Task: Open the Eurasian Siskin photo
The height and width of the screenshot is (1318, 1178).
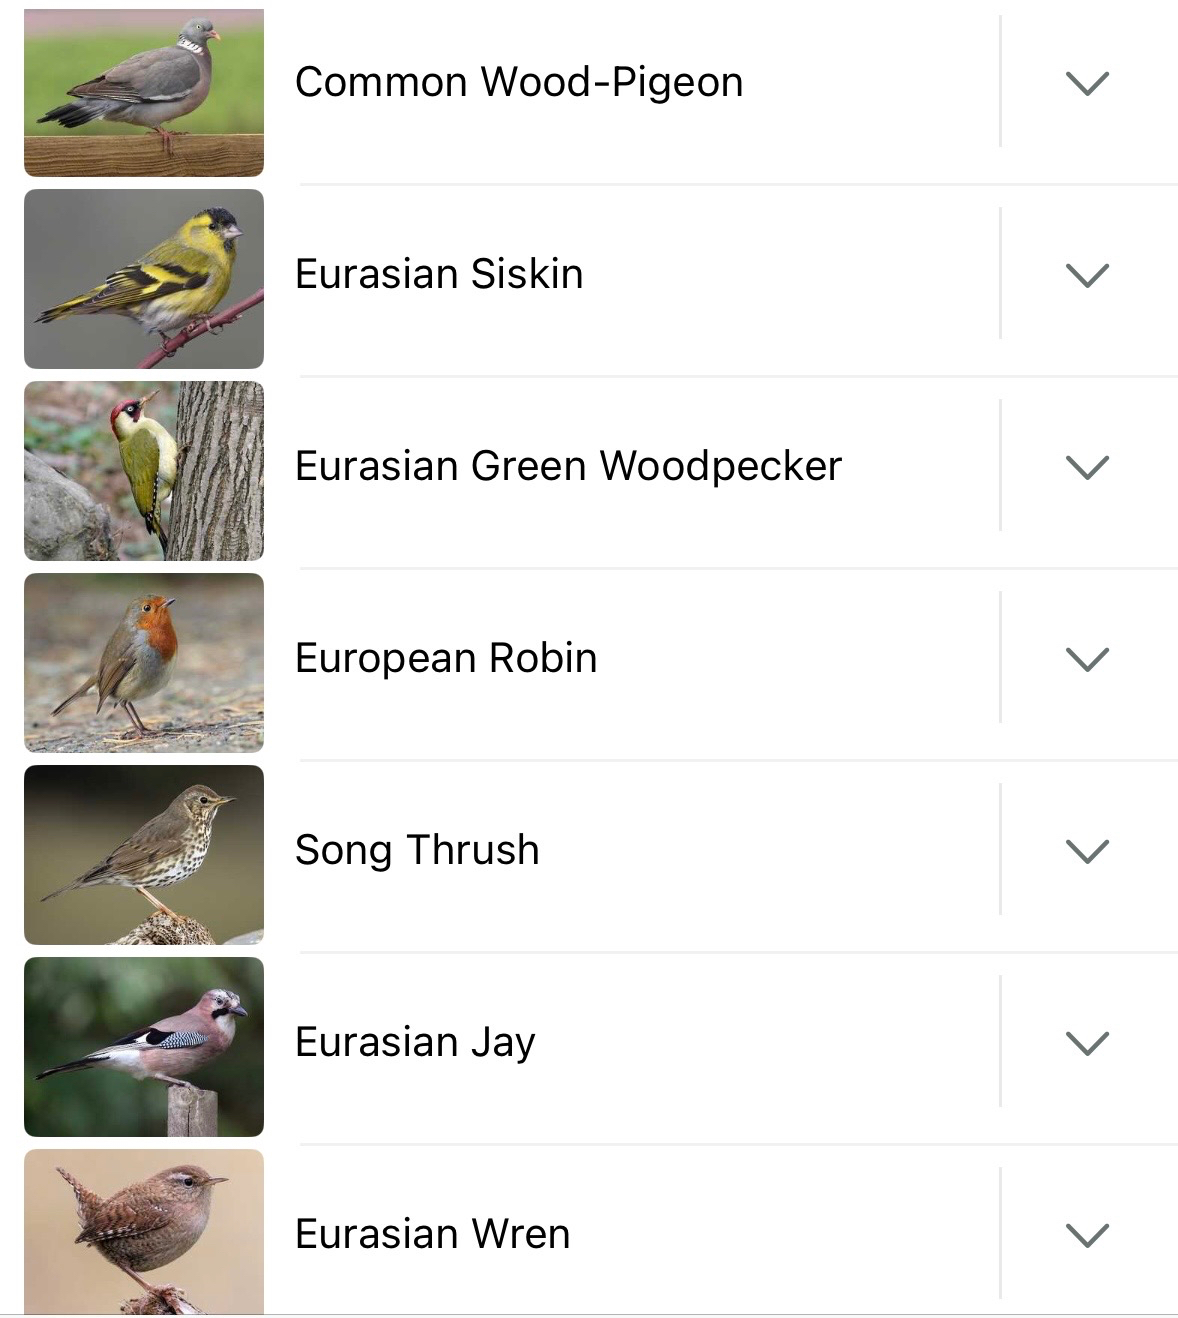Action: click(144, 279)
